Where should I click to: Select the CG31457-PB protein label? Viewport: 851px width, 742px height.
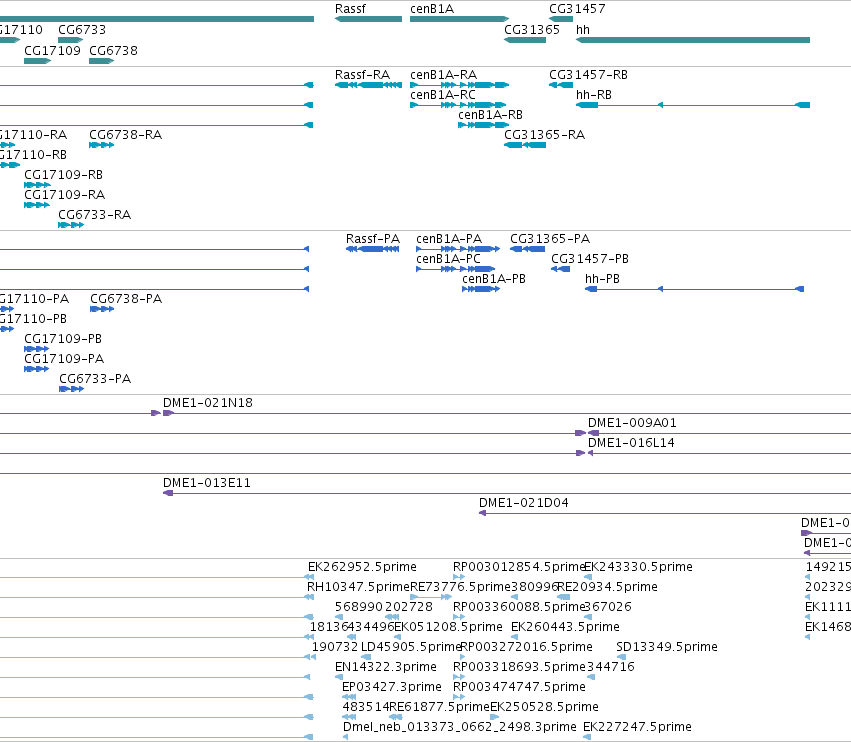tap(590, 259)
